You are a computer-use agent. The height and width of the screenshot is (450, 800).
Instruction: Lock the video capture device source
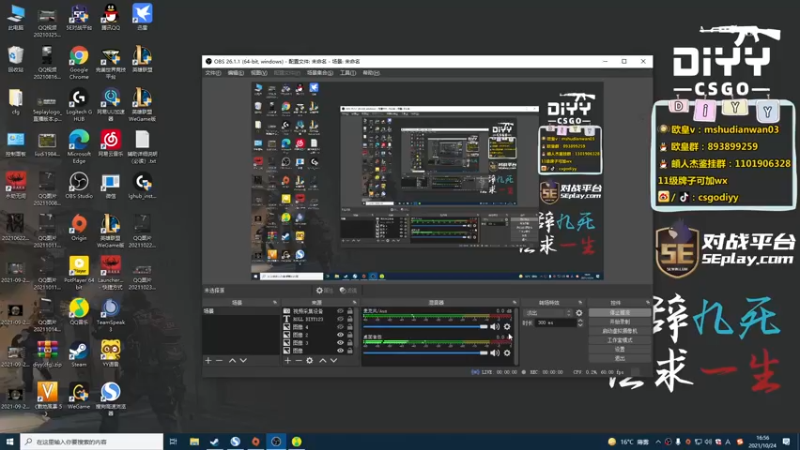tap(350, 311)
